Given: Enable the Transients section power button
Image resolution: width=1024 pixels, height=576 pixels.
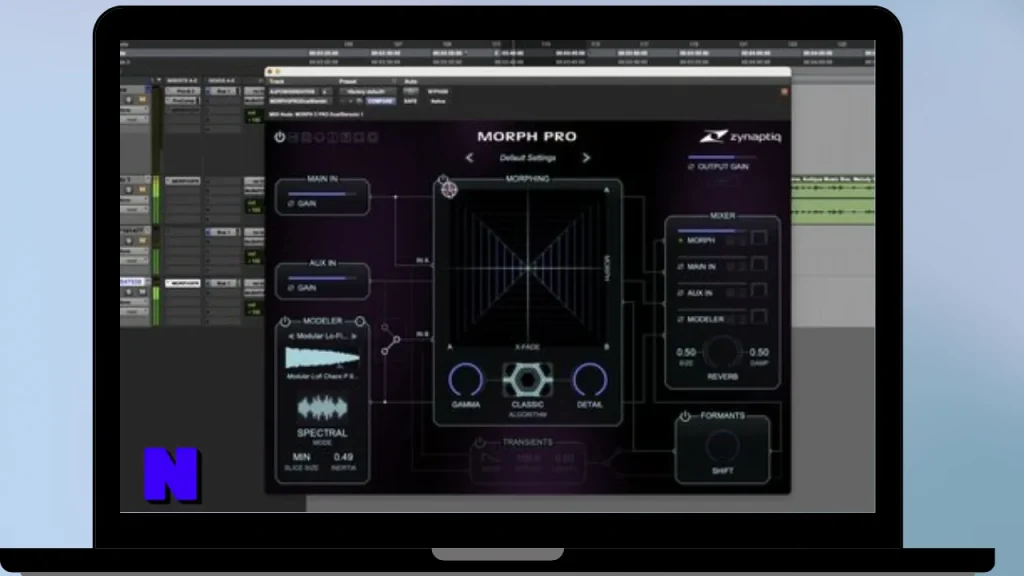Looking at the screenshot, I should coord(479,443).
